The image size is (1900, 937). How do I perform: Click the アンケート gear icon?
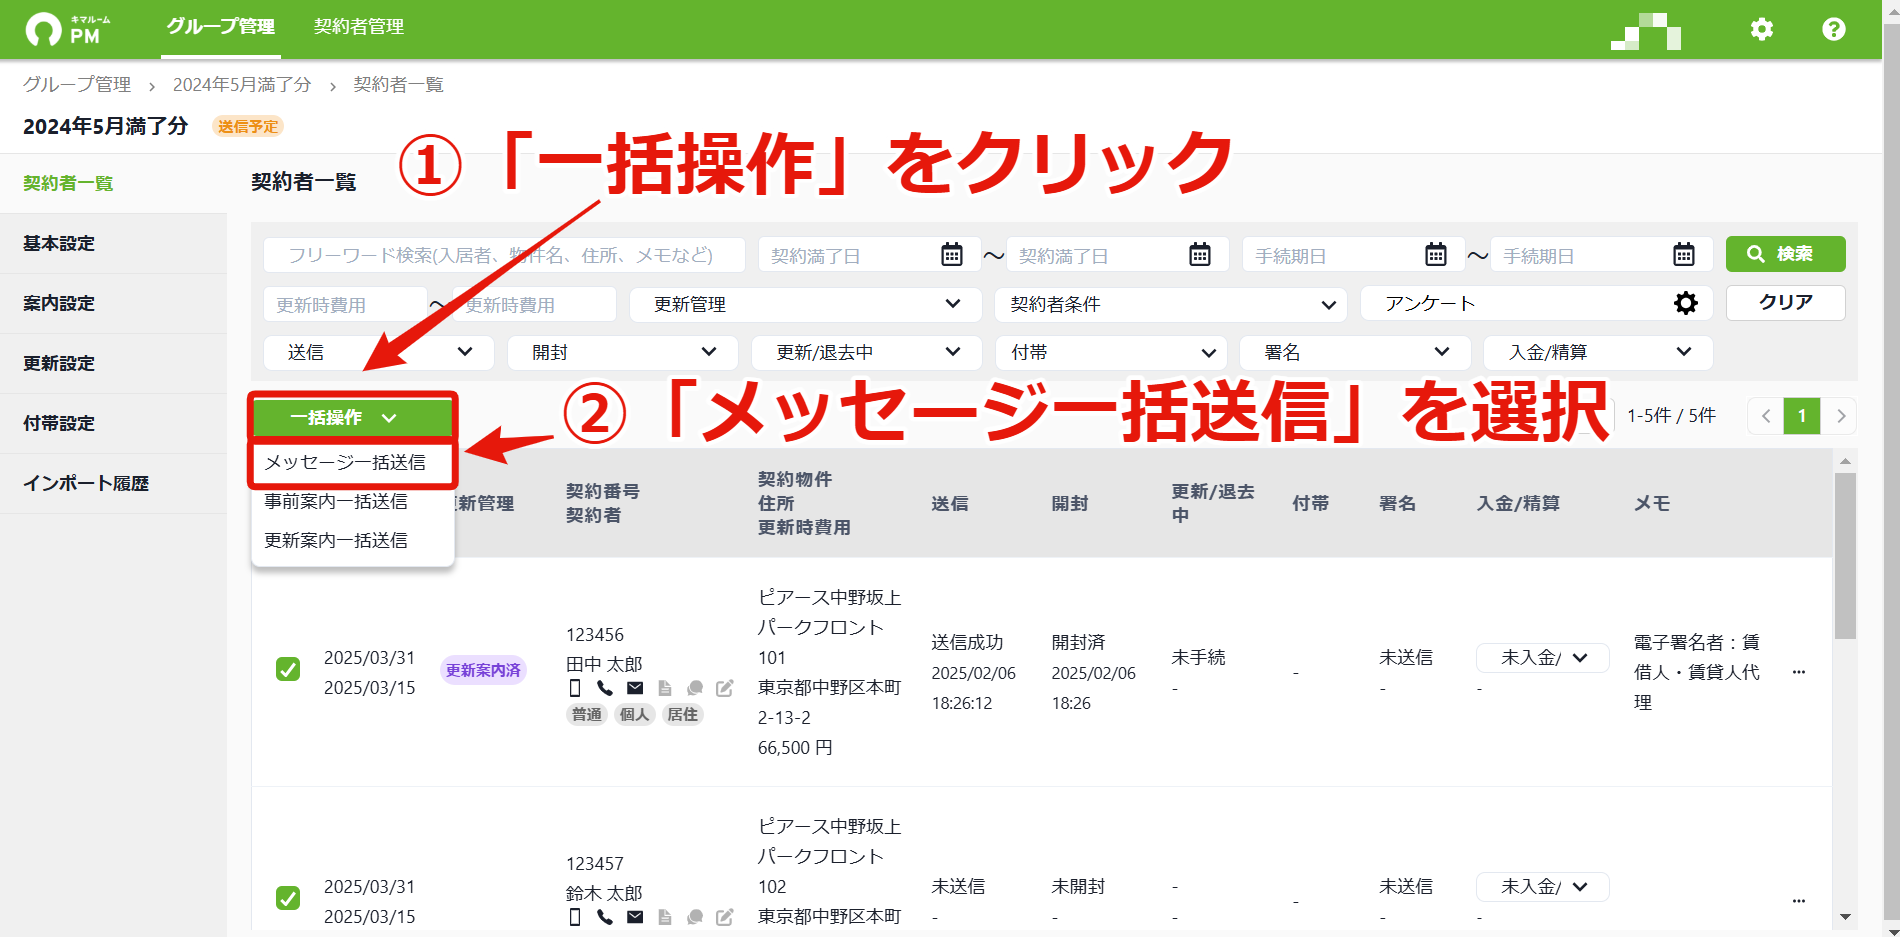pyautogui.click(x=1686, y=303)
